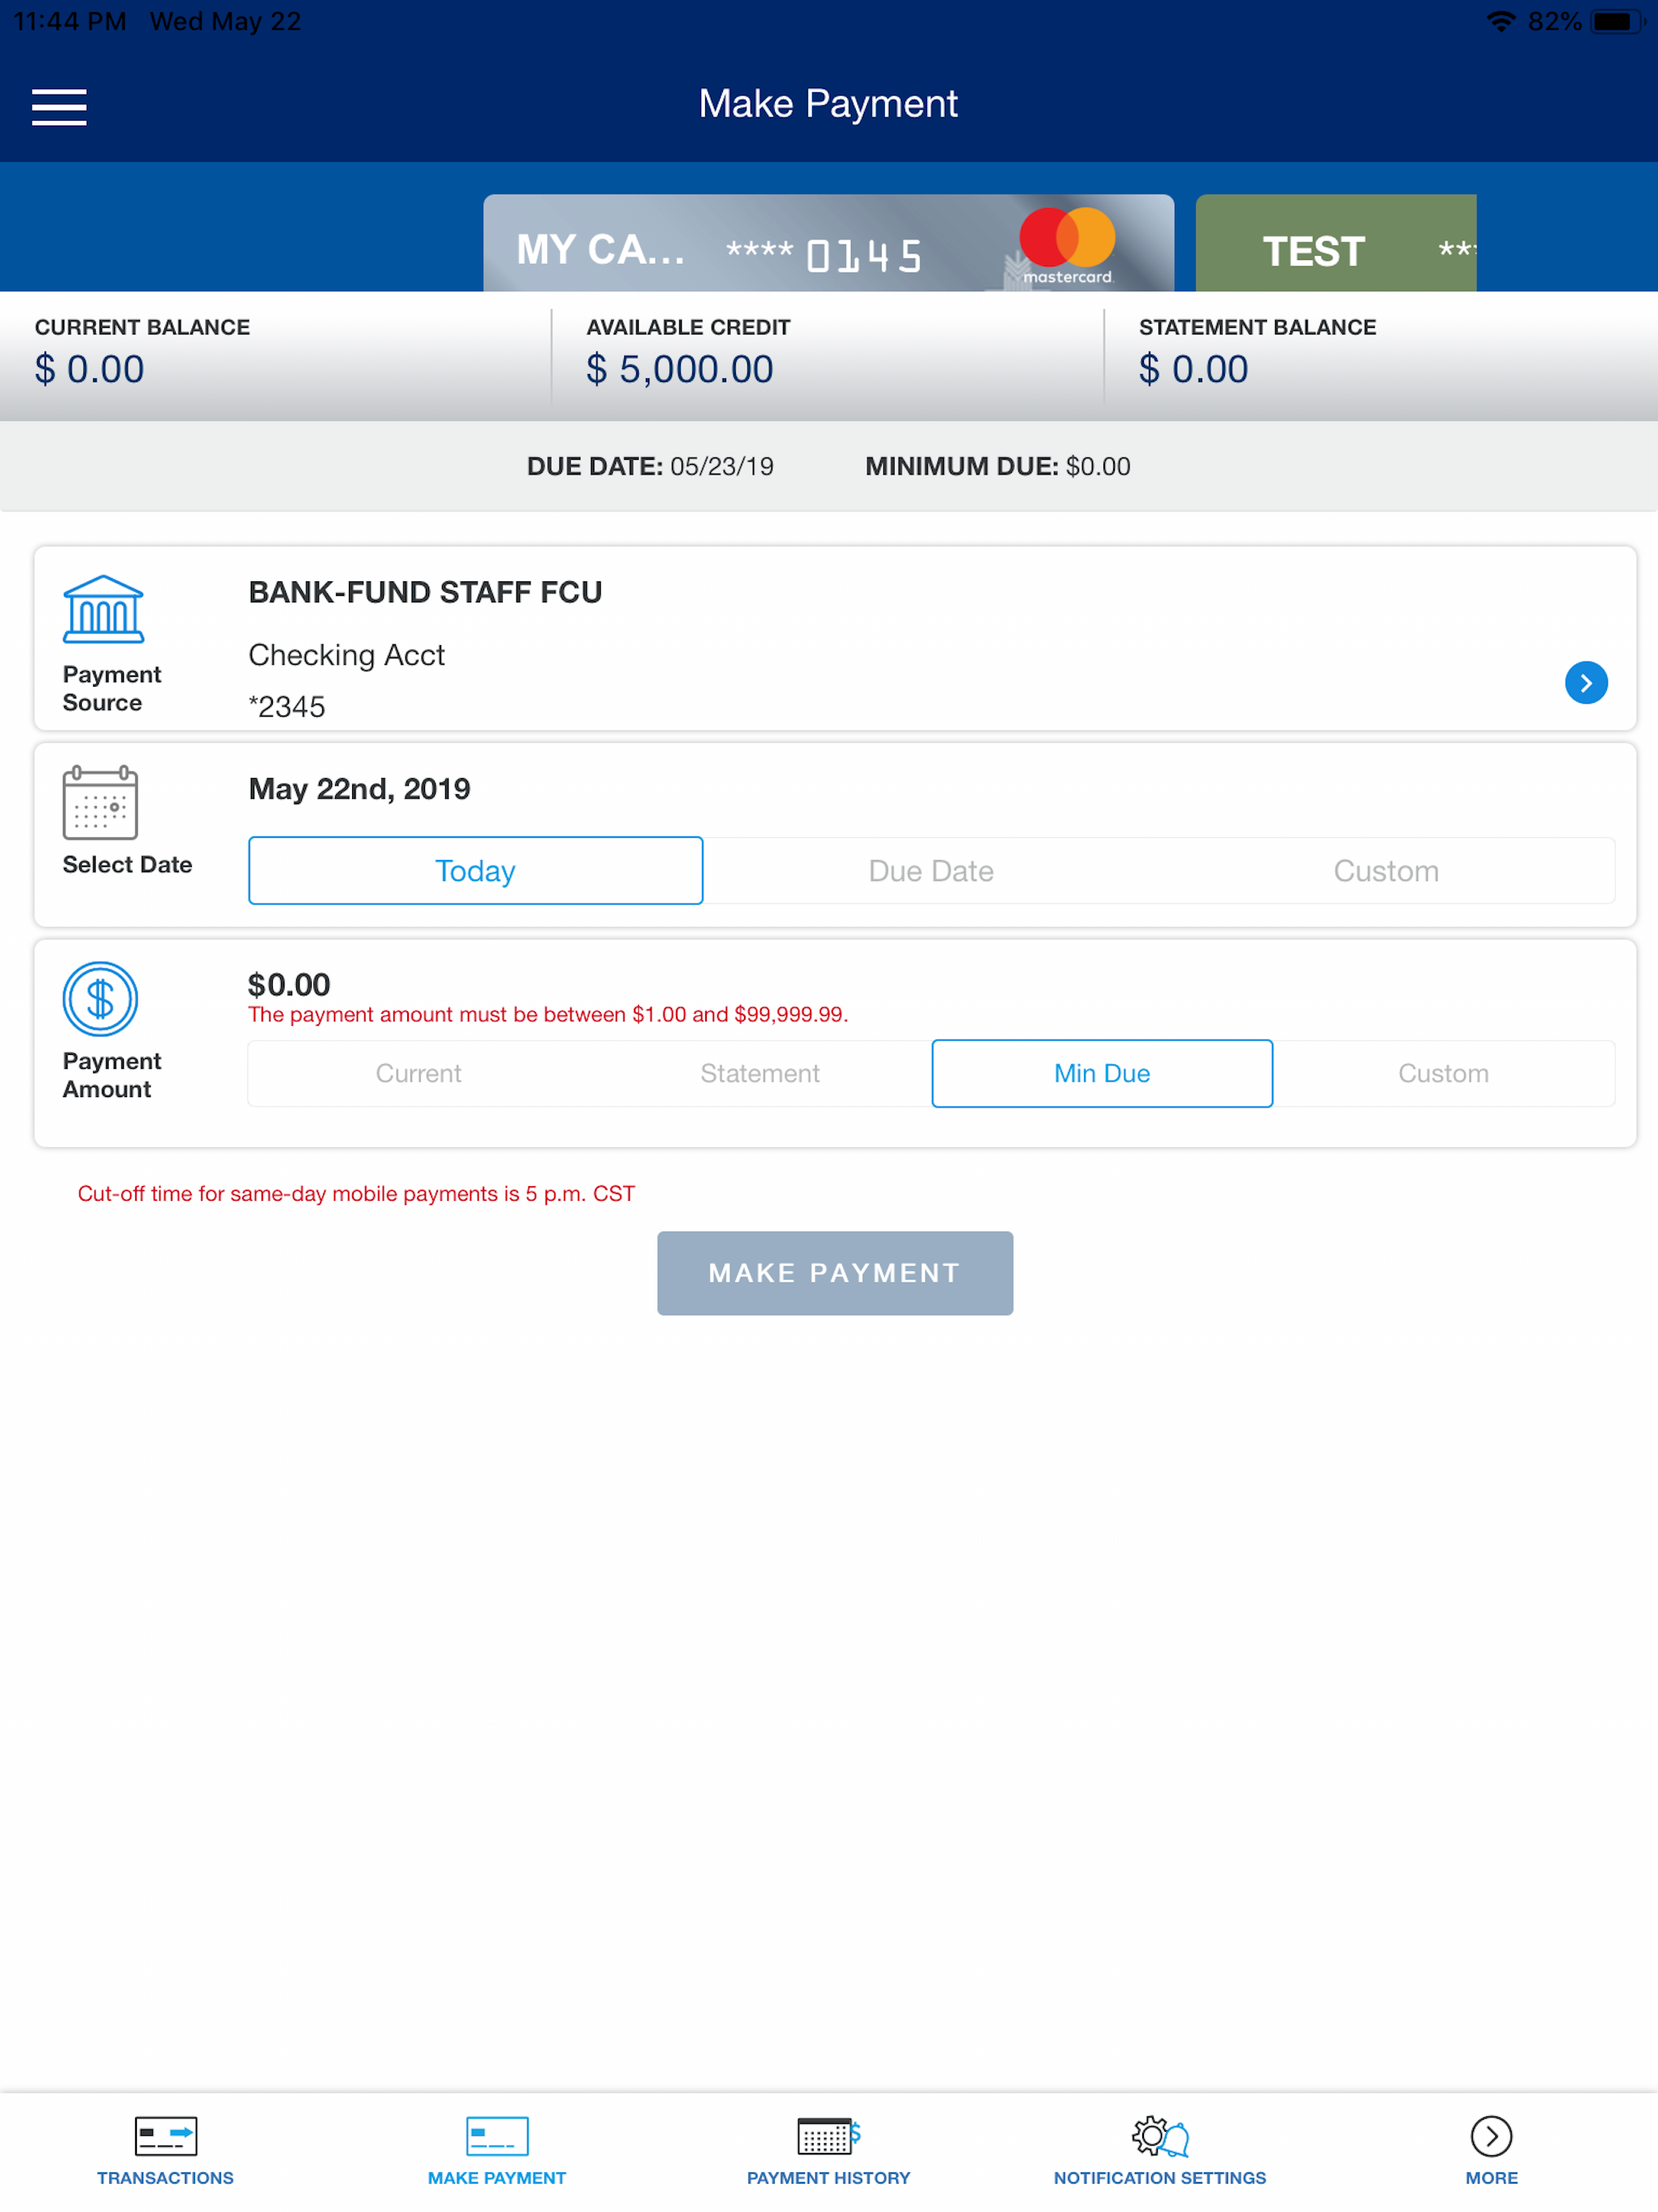Select Today as the payment date

475,870
